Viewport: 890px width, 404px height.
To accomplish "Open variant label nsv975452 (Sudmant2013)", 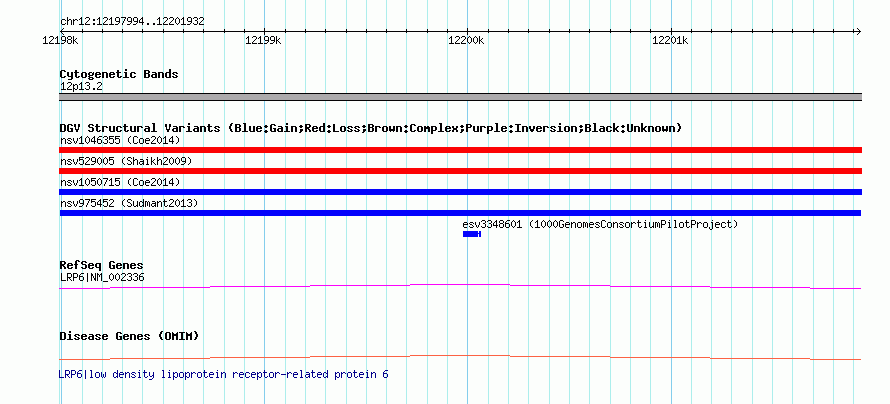I will pyautogui.click(x=129, y=203).
